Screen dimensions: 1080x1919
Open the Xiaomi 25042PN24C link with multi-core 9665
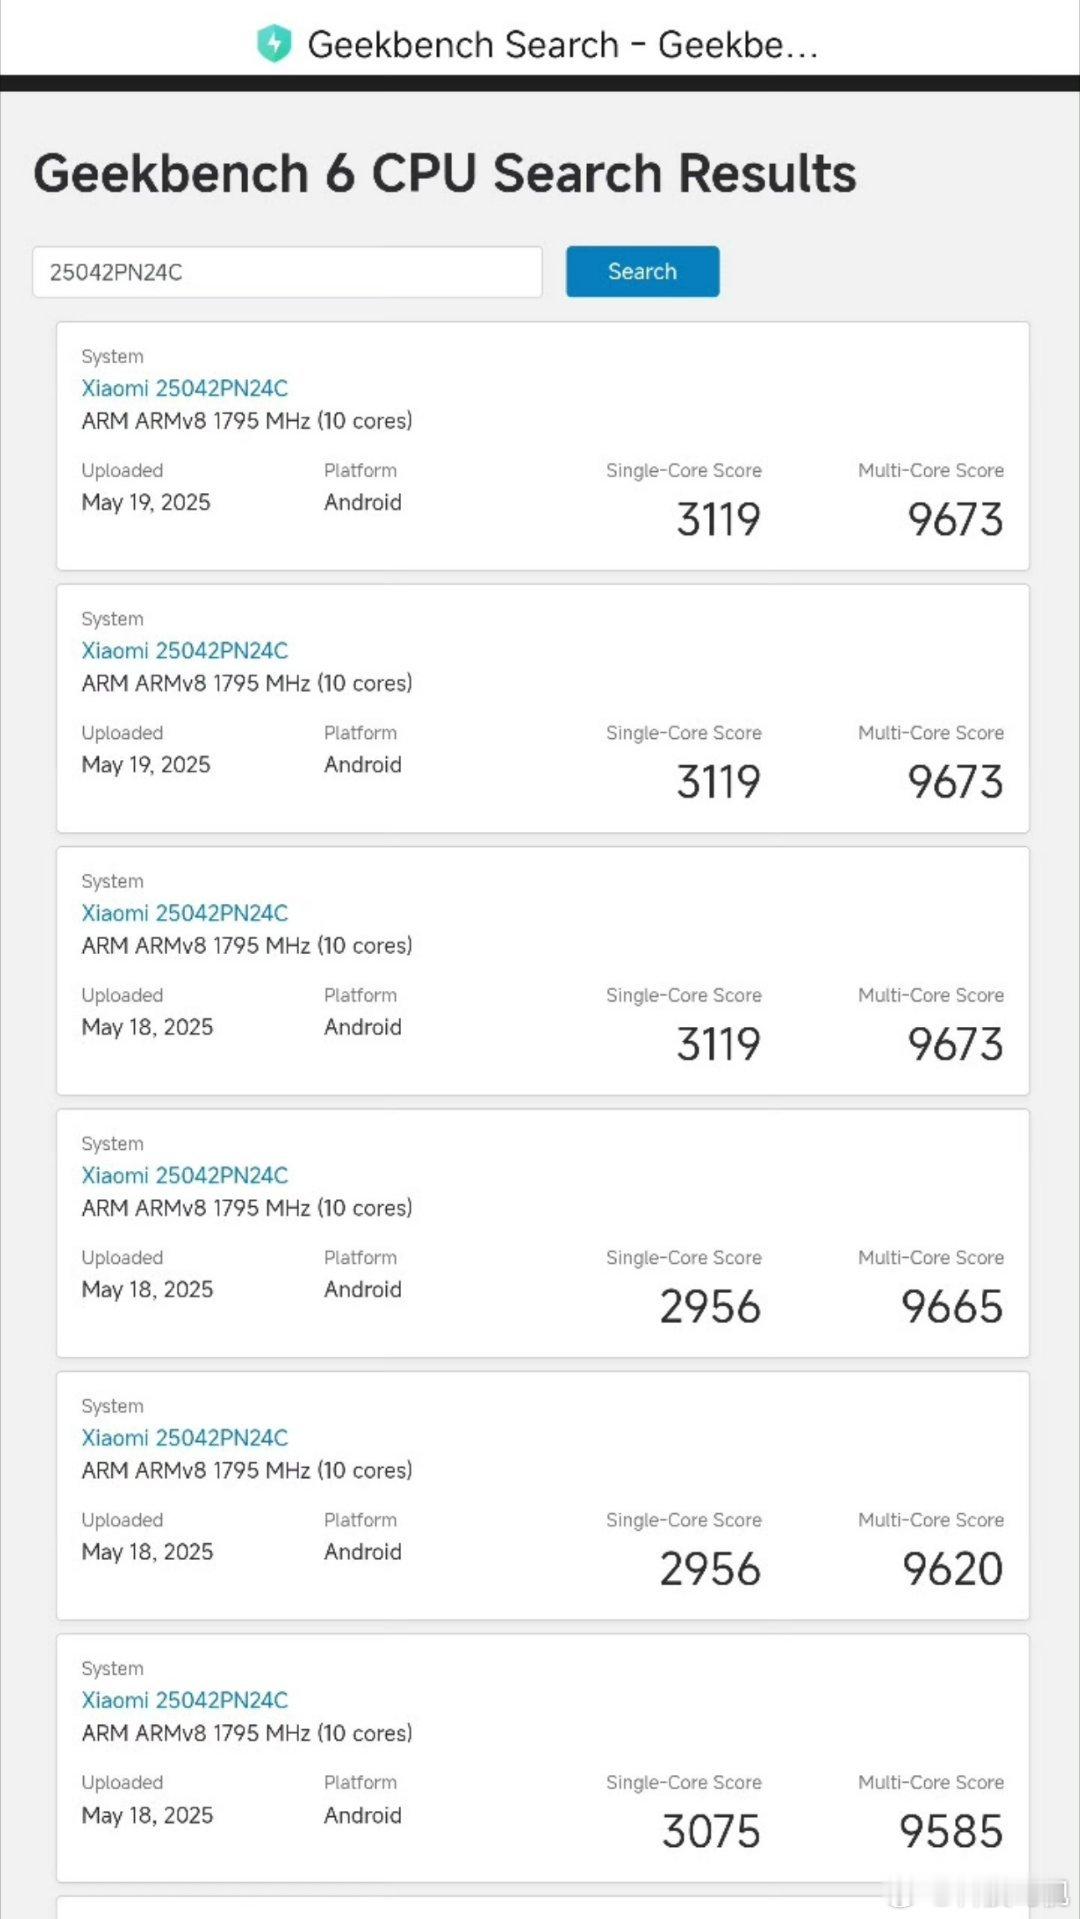(x=185, y=1175)
